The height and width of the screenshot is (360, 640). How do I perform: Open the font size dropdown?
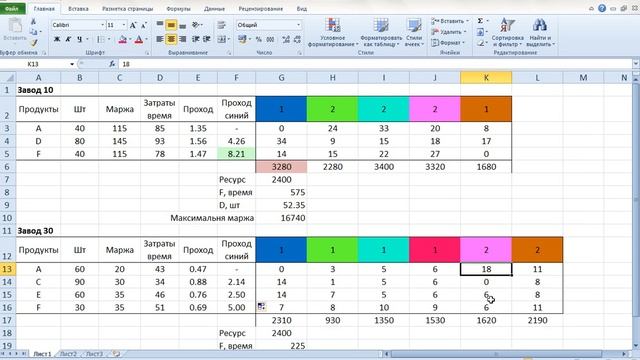tap(124, 25)
